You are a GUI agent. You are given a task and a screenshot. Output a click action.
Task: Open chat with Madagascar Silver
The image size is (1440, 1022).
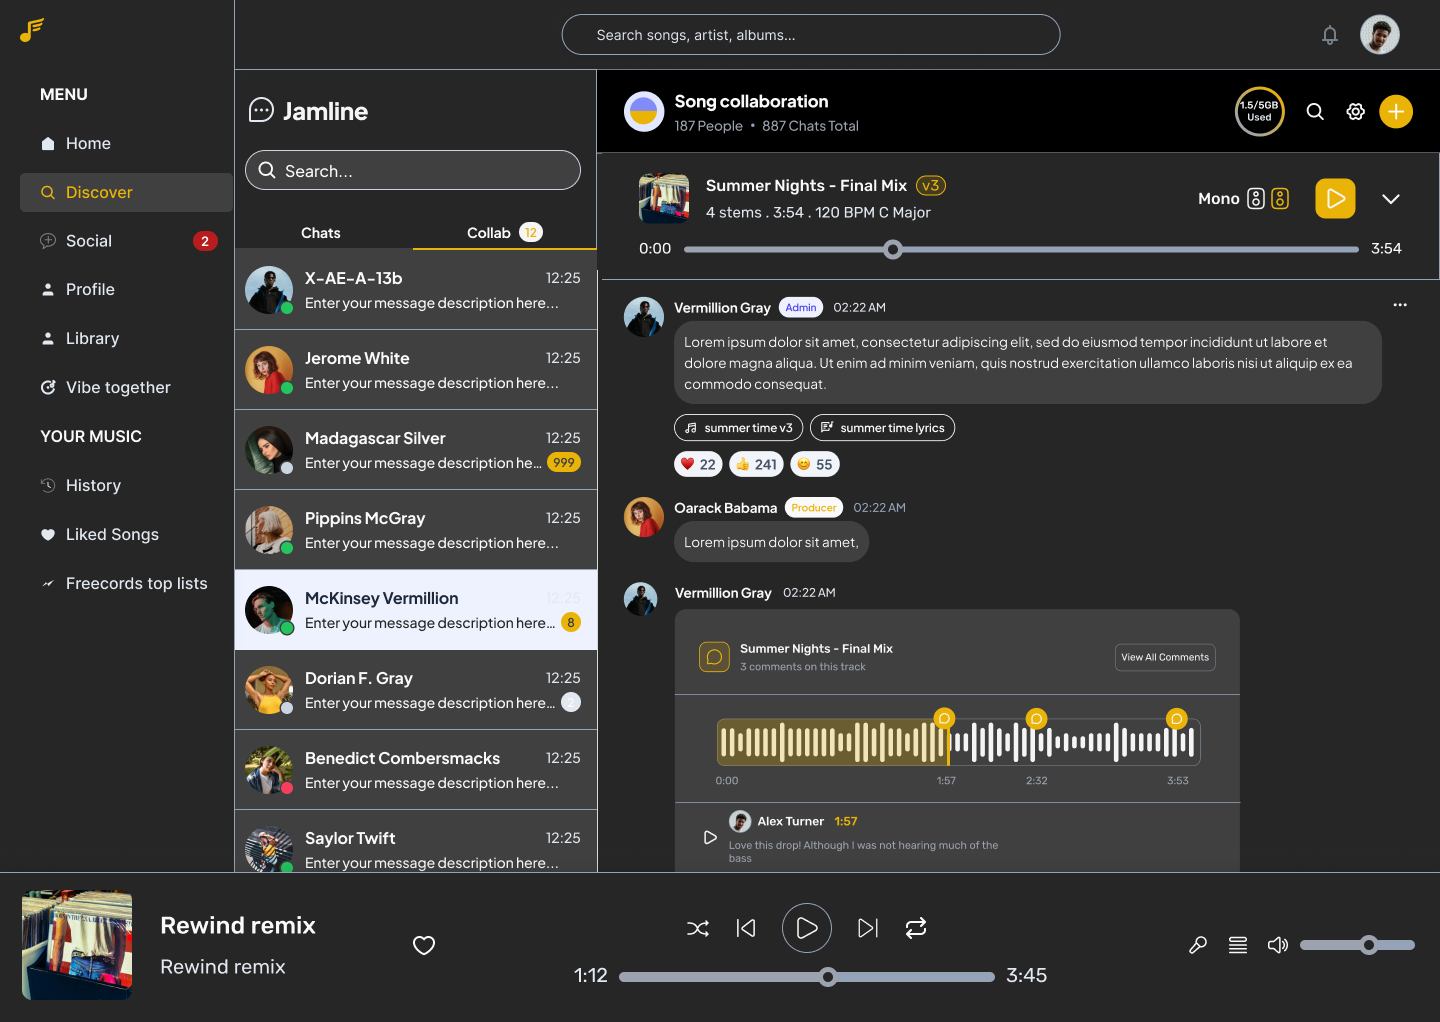point(416,450)
